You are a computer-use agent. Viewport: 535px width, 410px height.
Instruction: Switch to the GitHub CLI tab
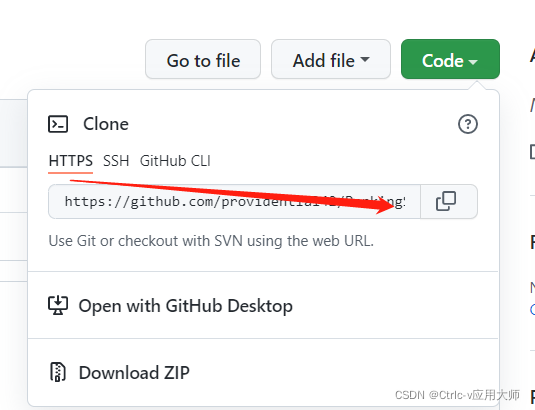pyautogui.click(x=175, y=161)
